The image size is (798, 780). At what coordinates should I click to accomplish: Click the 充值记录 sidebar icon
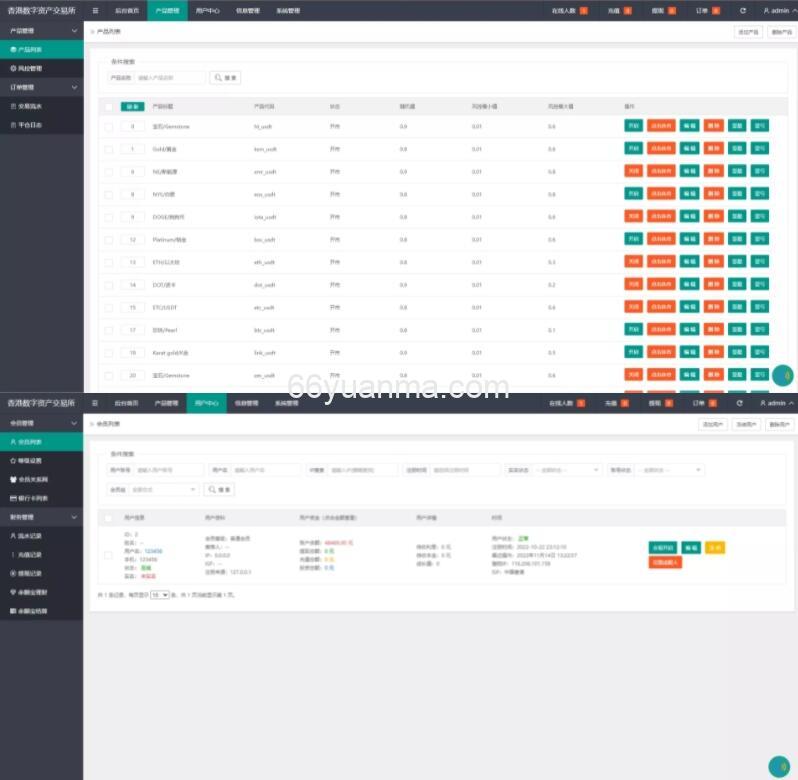(x=12, y=555)
